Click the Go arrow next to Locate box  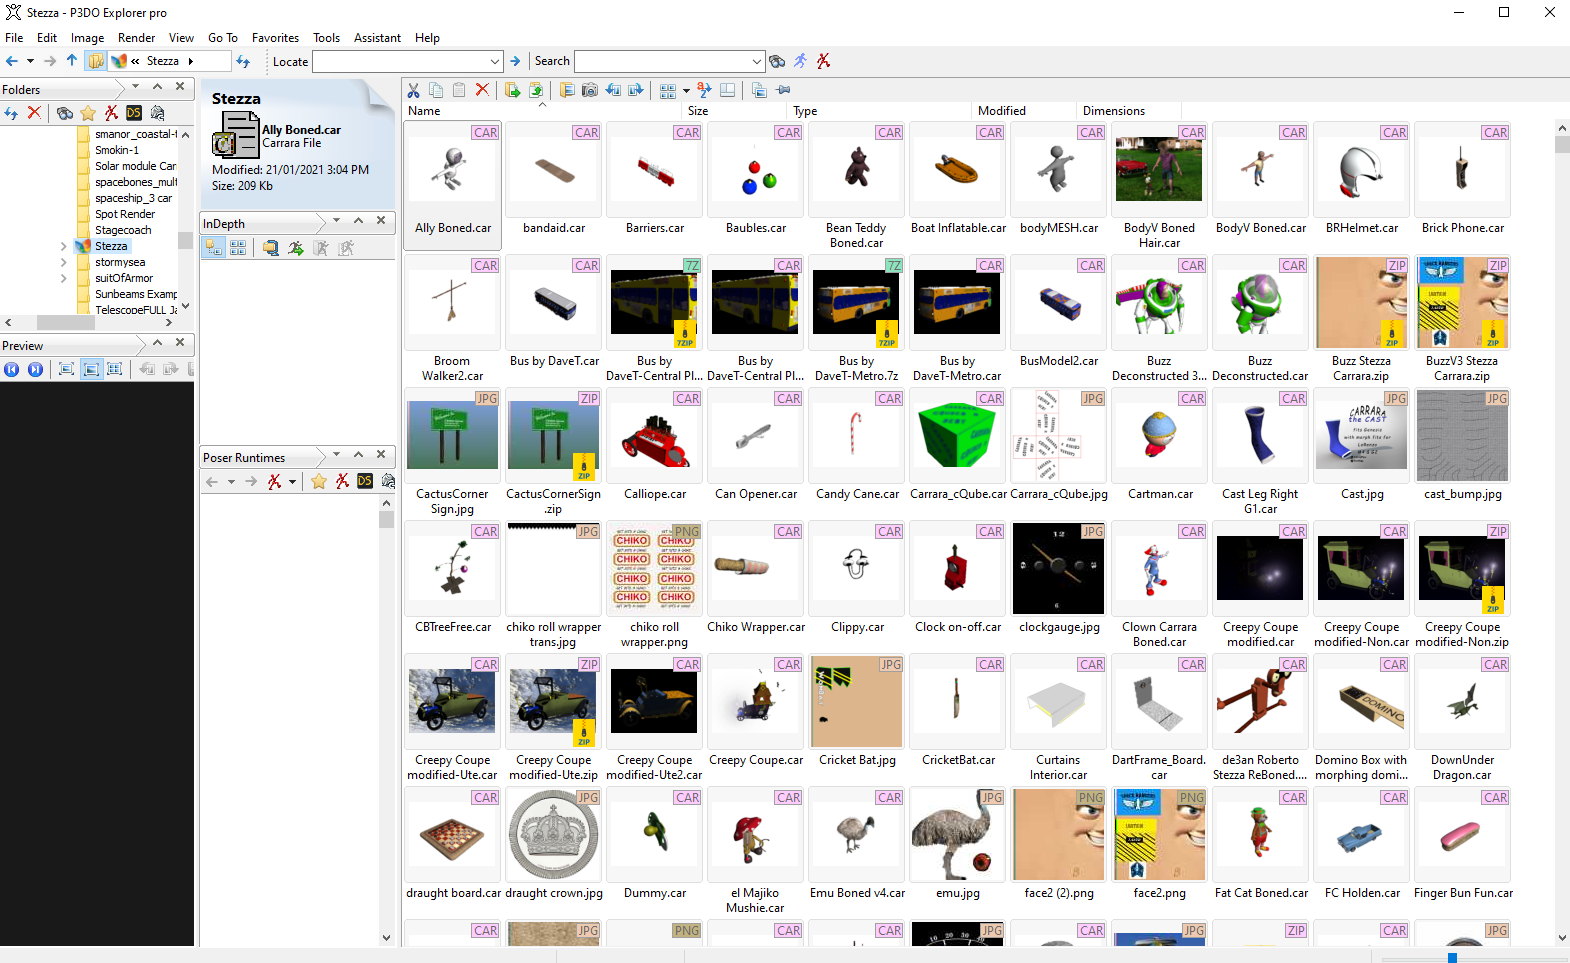[515, 61]
